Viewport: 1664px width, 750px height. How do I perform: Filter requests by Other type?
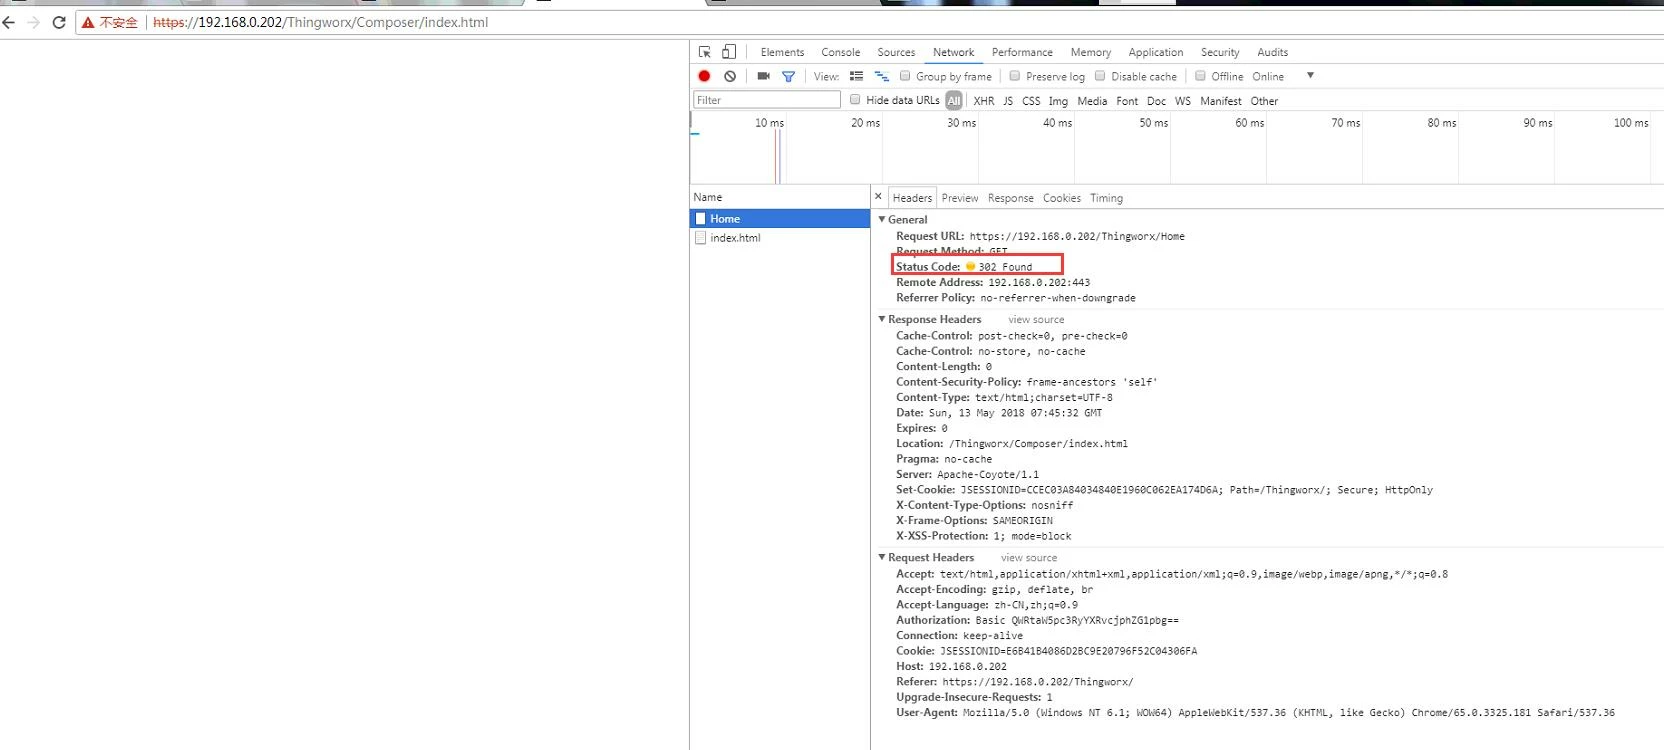coord(1264,101)
